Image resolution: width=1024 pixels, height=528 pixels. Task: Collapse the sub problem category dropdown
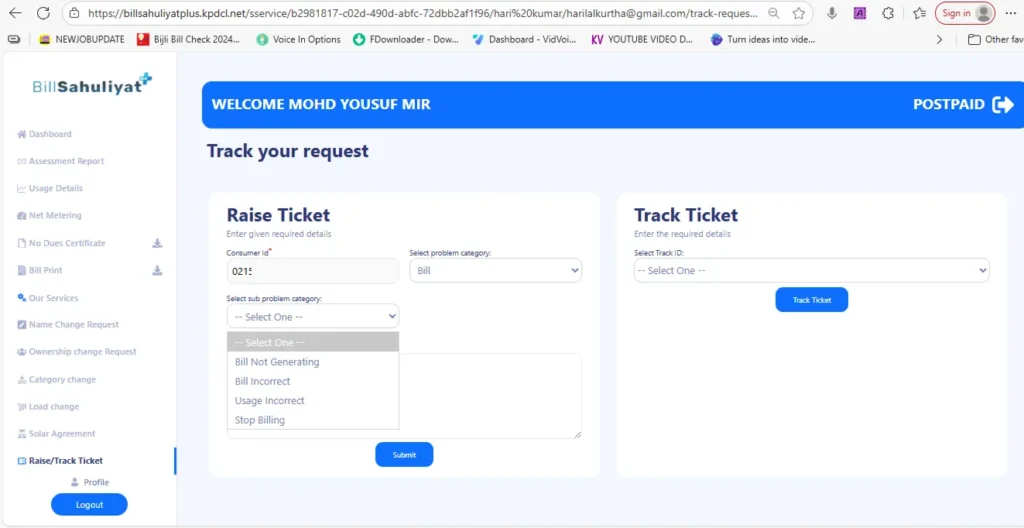click(x=312, y=317)
